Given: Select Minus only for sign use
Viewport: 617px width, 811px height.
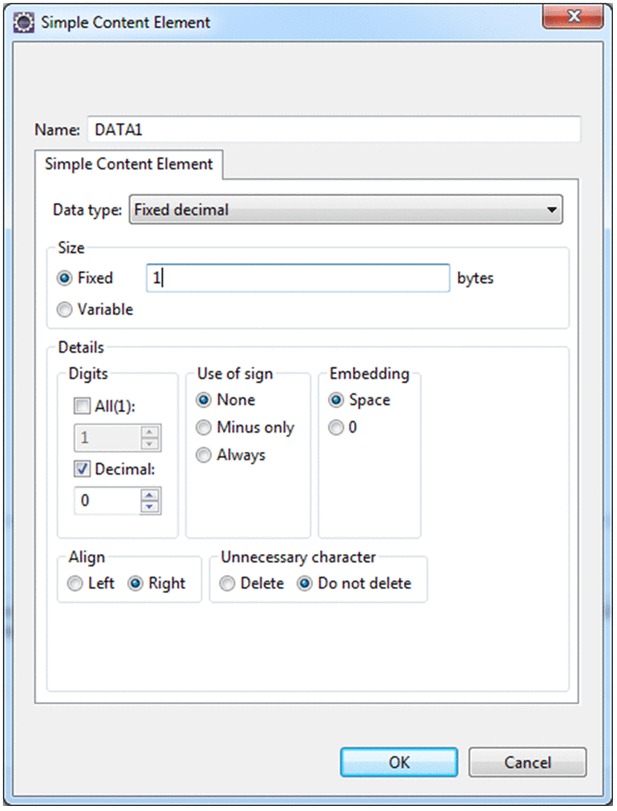Looking at the screenshot, I should 205,427.
